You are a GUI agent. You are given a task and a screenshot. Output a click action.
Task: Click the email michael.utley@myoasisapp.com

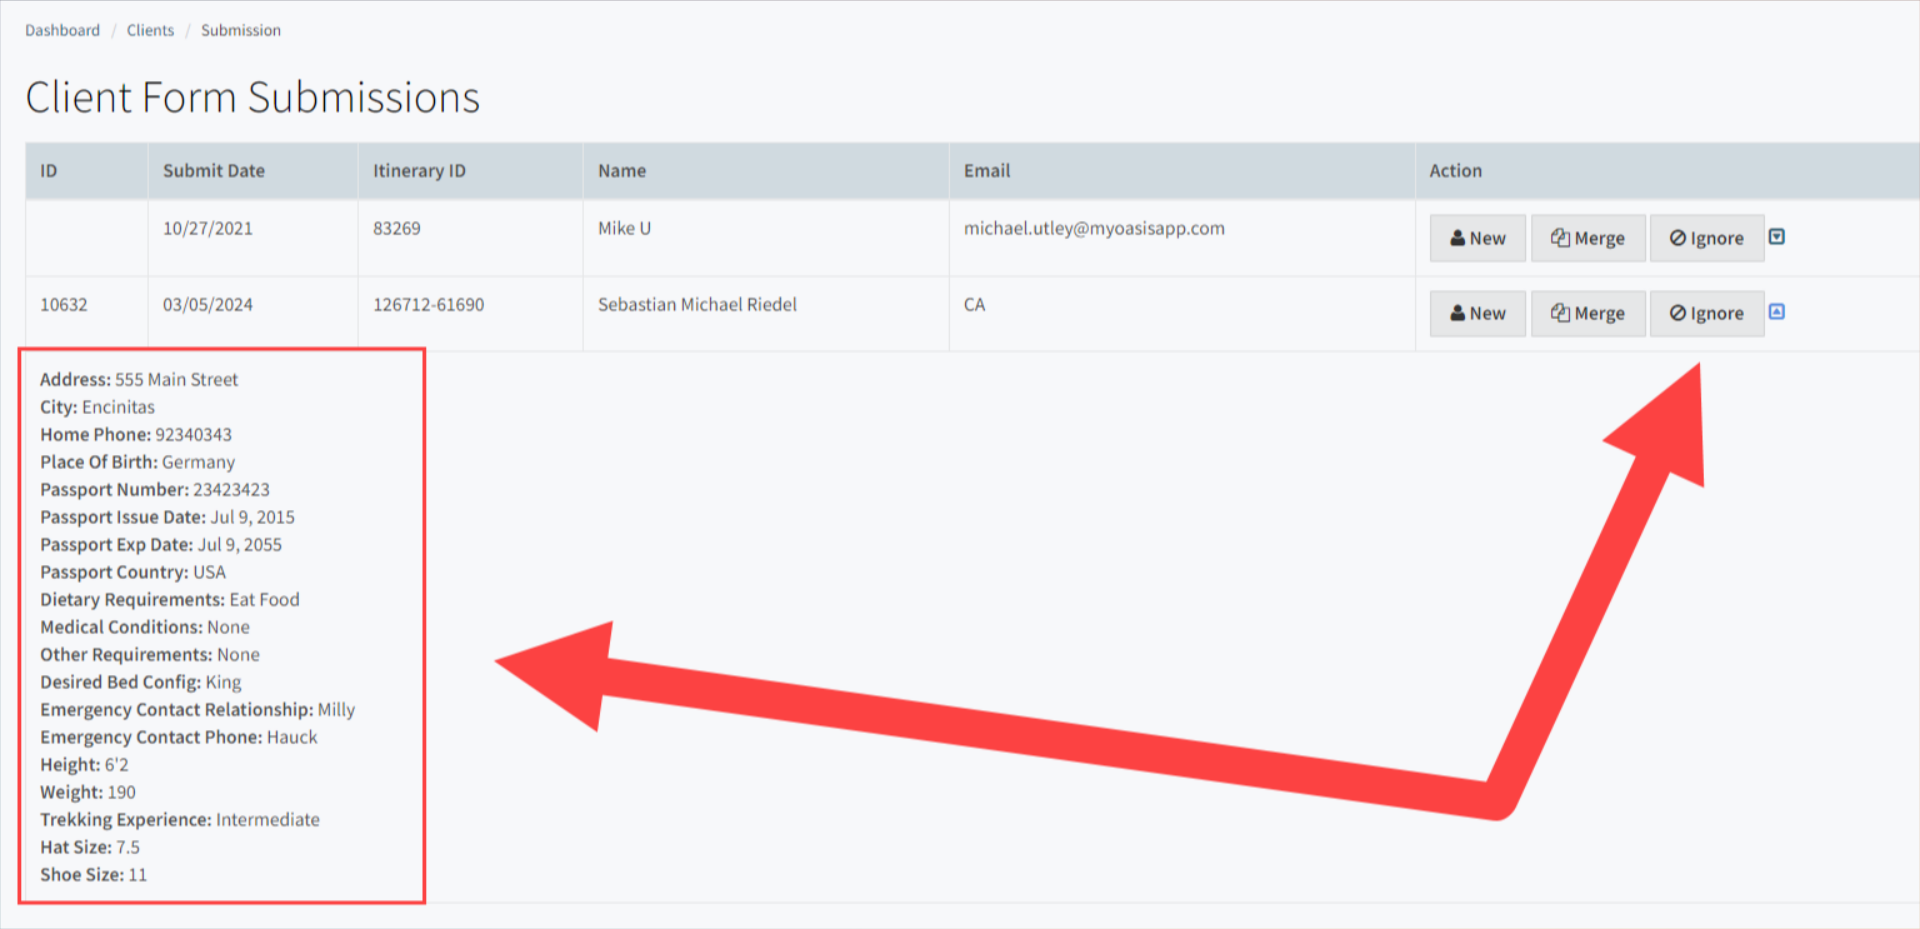(x=1094, y=228)
